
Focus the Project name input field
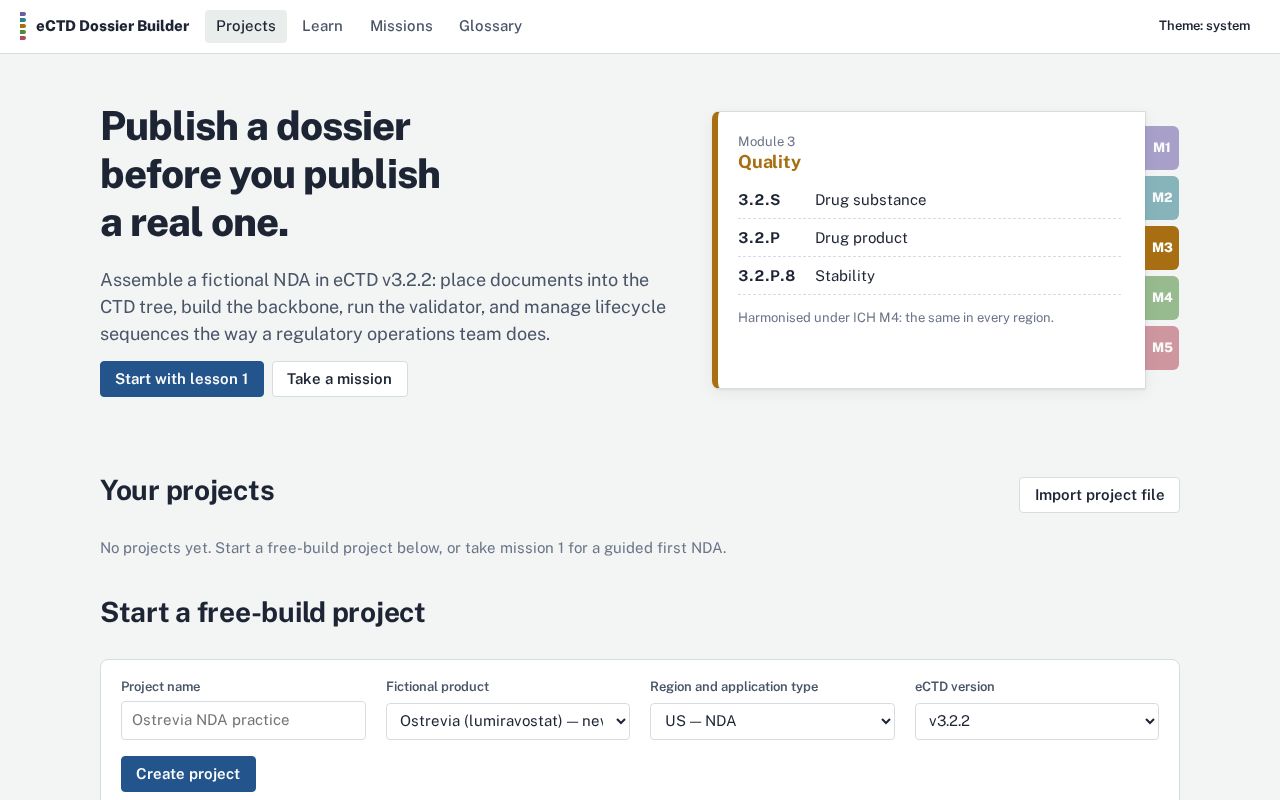tap(243, 721)
